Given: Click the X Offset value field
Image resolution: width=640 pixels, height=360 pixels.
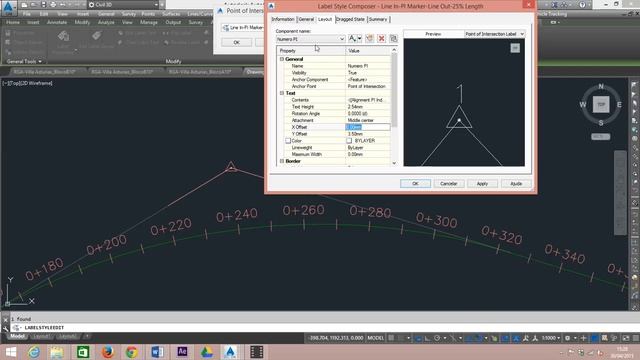Looking at the screenshot, I should [368, 127].
